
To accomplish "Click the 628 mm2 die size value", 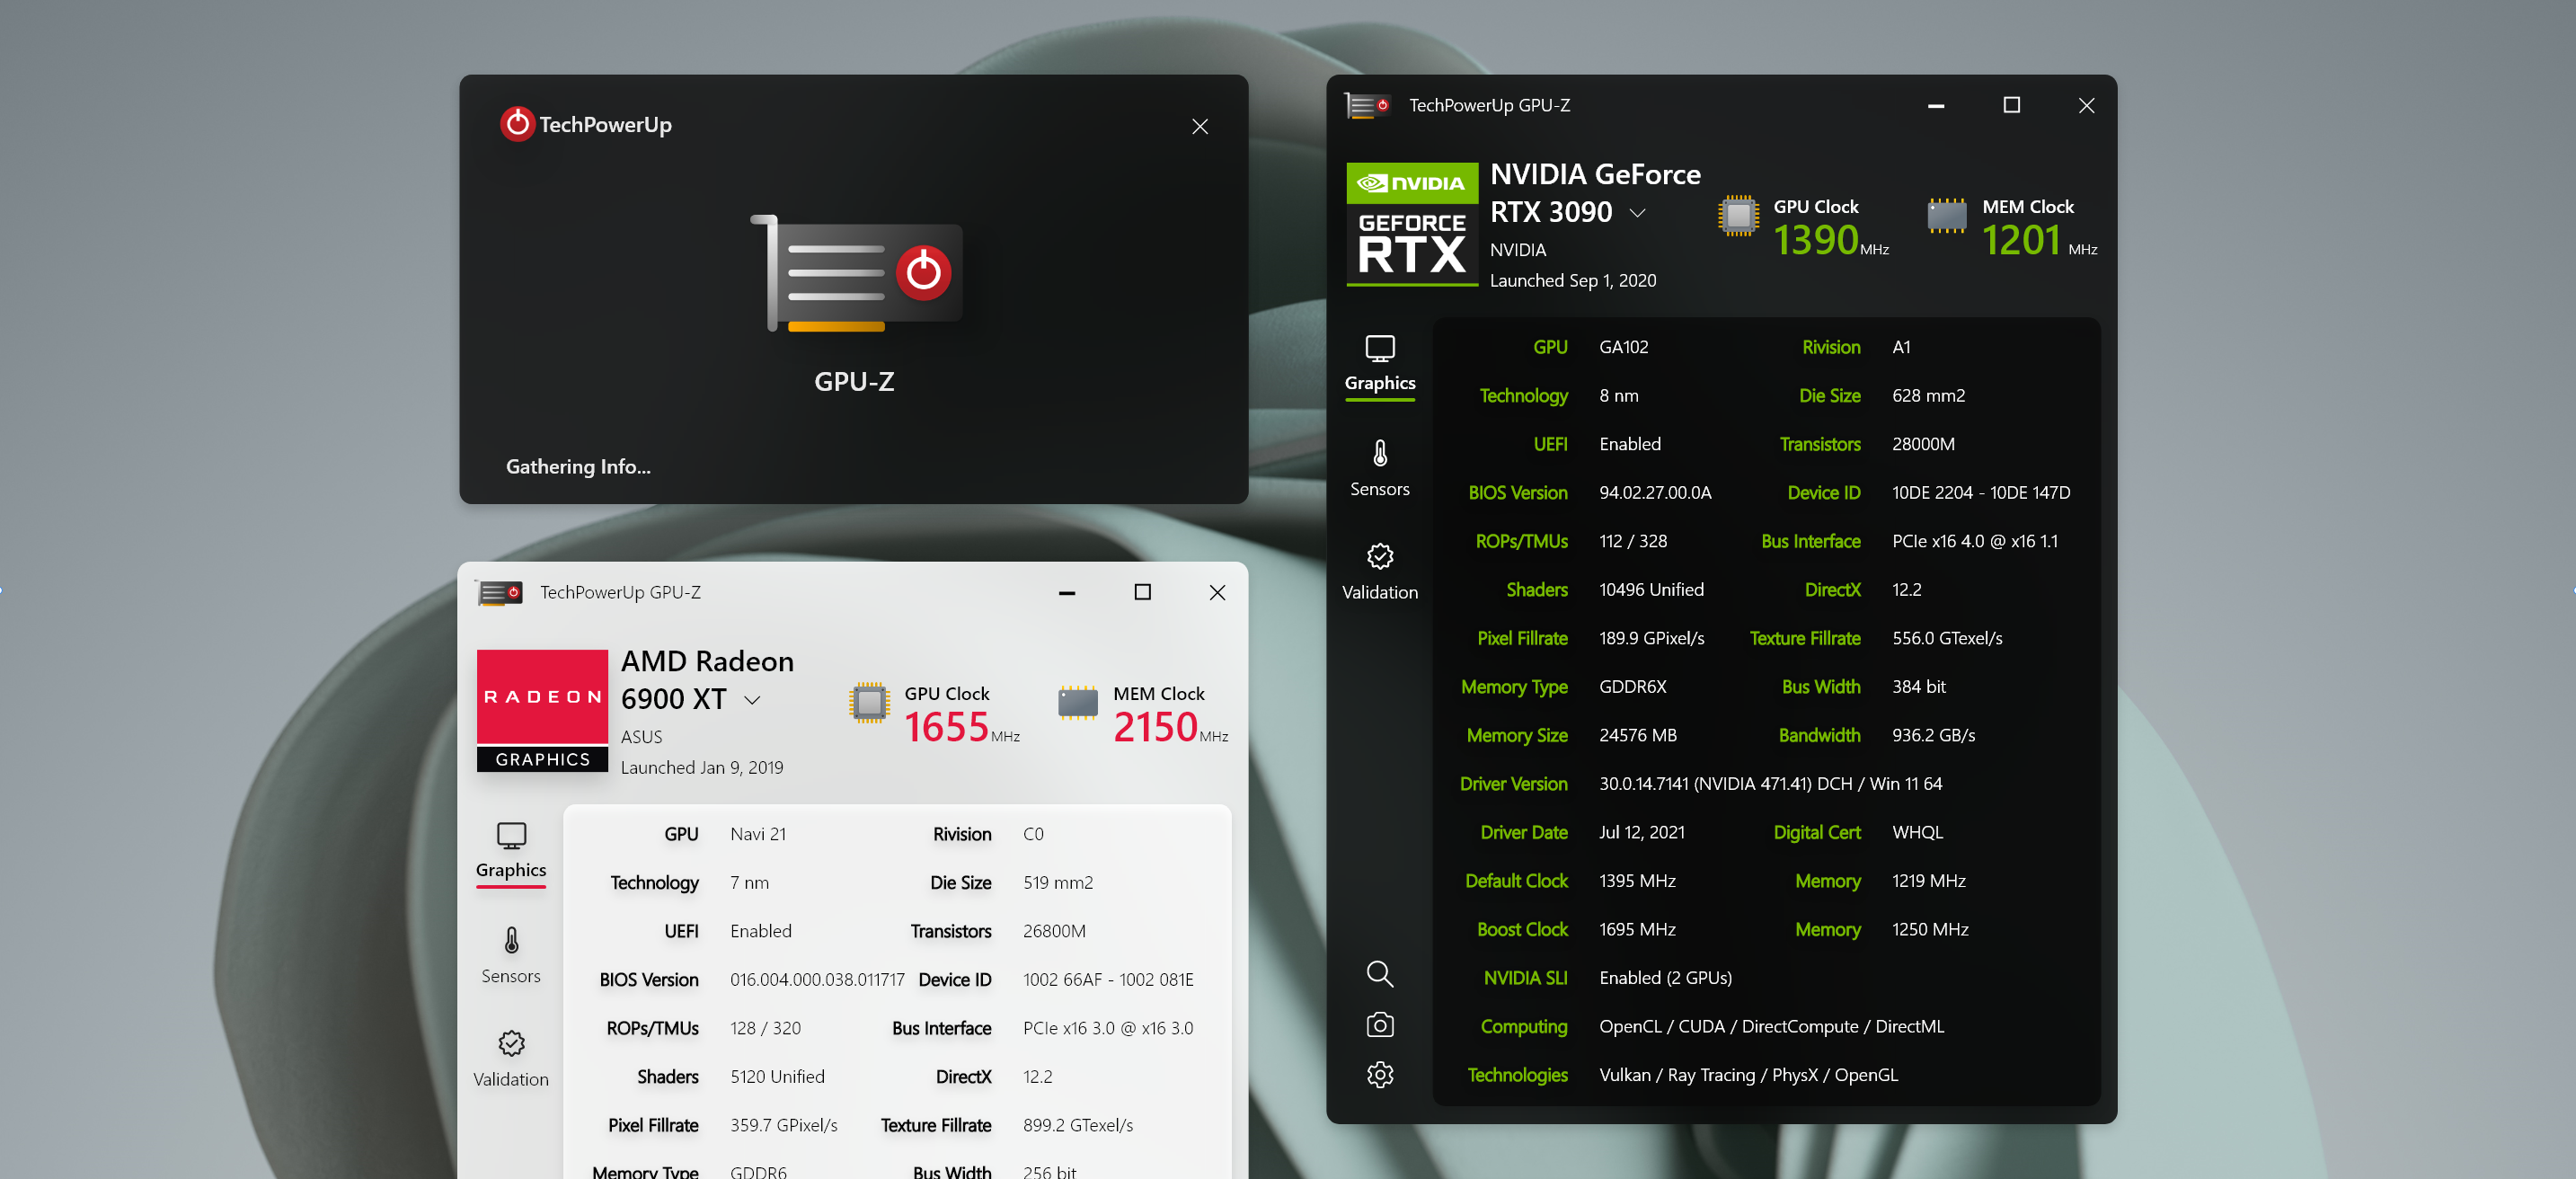I will click(x=1928, y=395).
